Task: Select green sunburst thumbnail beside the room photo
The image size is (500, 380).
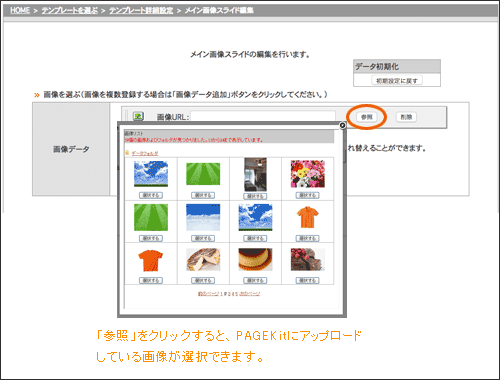Action: pos(203,174)
